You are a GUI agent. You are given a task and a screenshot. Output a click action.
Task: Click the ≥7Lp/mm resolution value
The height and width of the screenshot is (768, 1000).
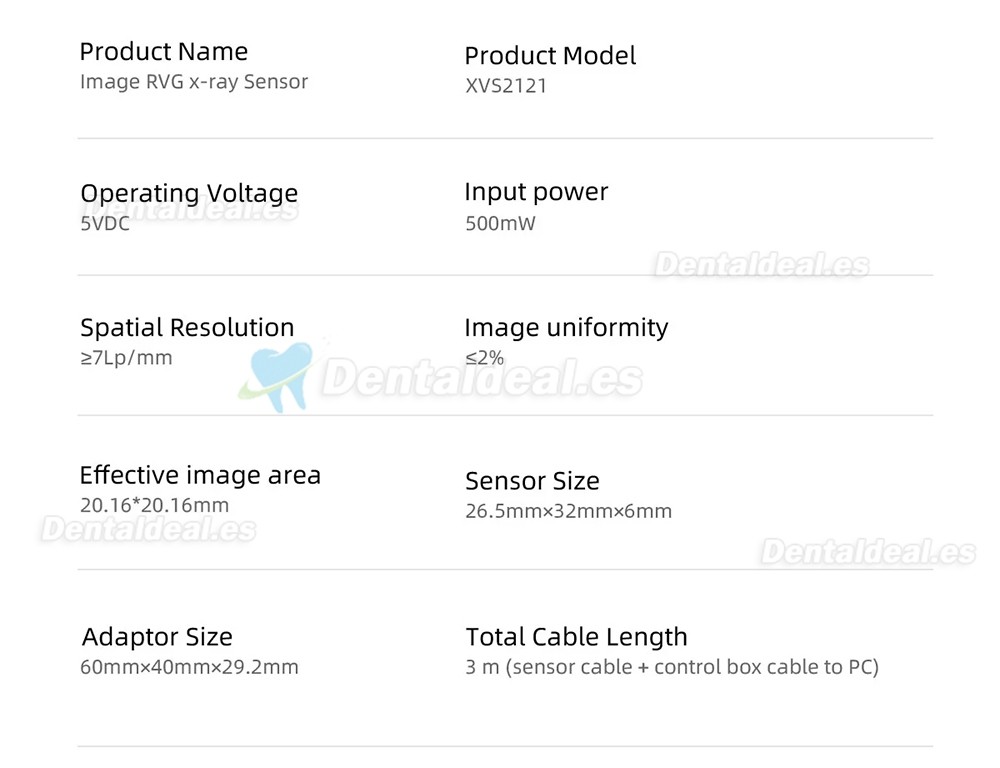[126, 358]
